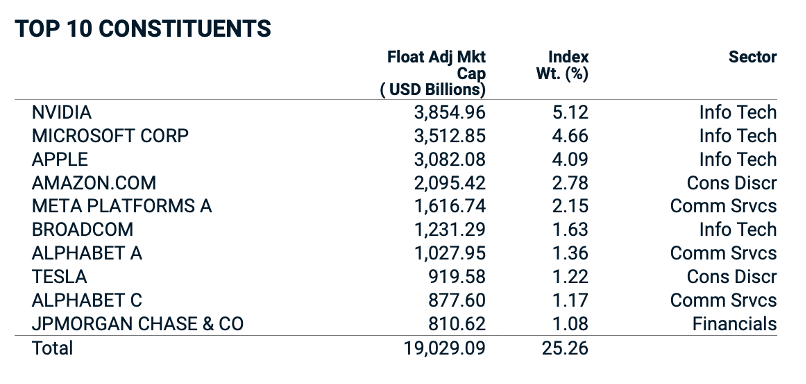The height and width of the screenshot is (384, 806).
Task: Select NVIDIA market cap value 3,854.96
Action: [450, 112]
